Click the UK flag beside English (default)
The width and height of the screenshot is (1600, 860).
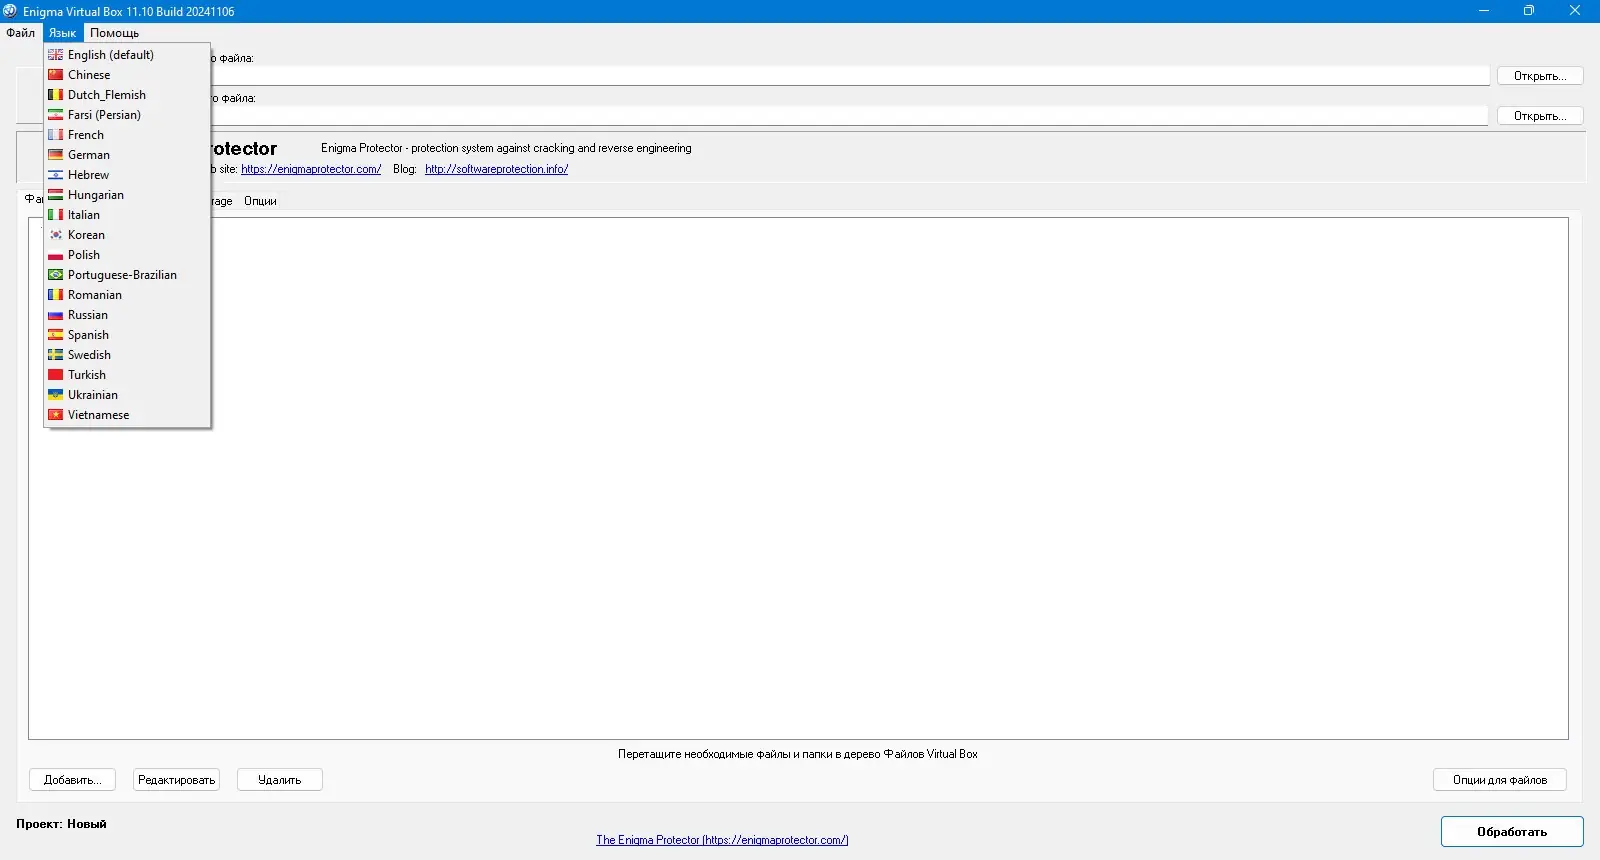tap(56, 55)
